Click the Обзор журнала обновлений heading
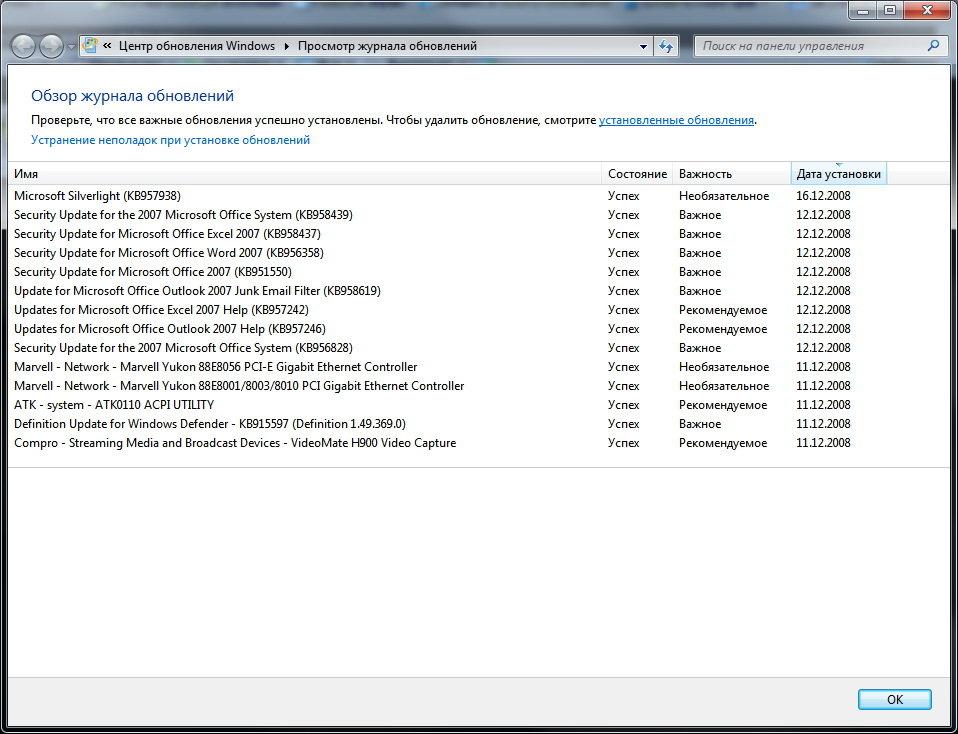 133,96
